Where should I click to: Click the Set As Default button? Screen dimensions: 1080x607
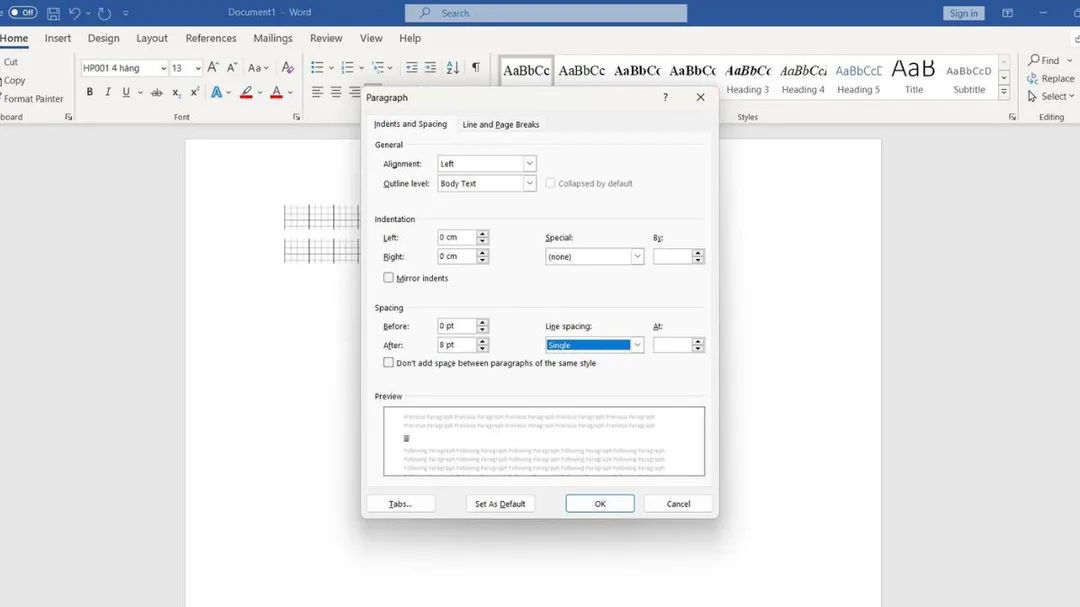pyautogui.click(x=500, y=504)
